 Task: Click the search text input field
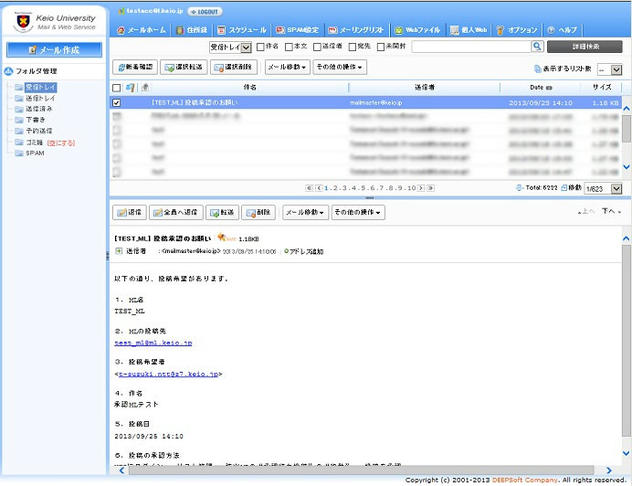click(x=470, y=47)
